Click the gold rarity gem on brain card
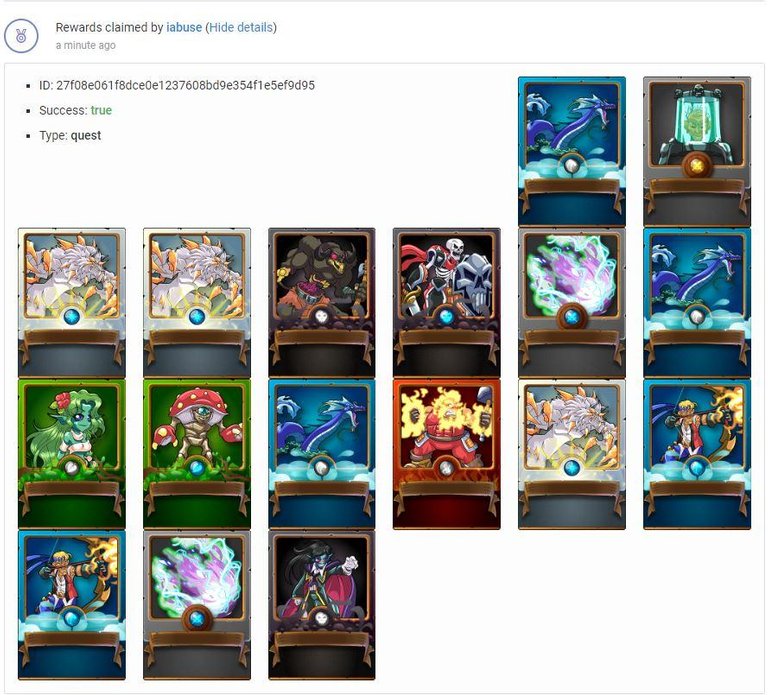This screenshot has width=768, height=695. tap(697, 166)
